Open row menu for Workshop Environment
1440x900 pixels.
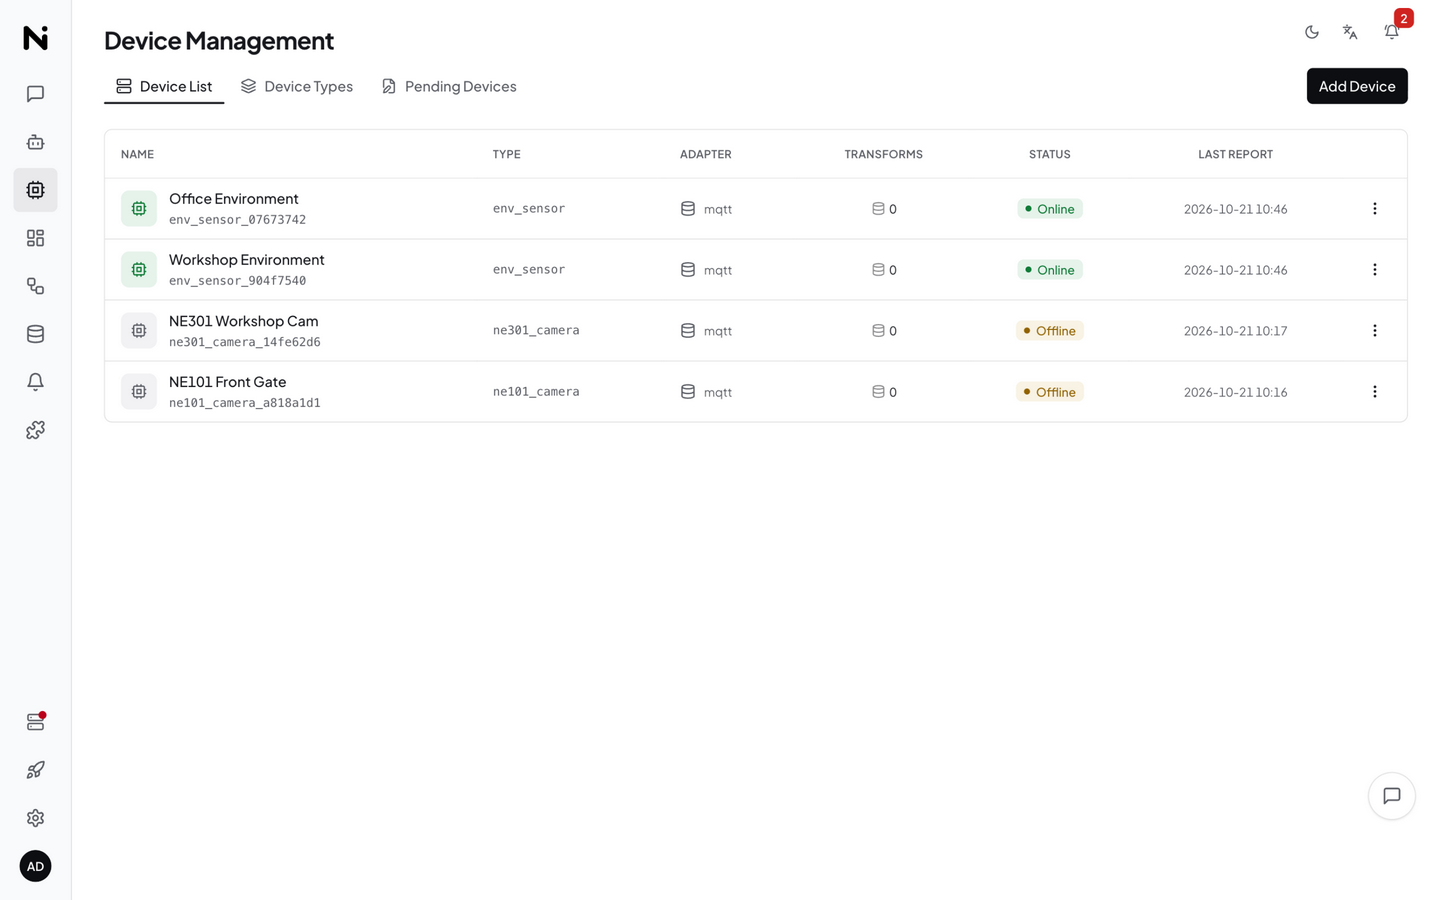[1375, 270]
